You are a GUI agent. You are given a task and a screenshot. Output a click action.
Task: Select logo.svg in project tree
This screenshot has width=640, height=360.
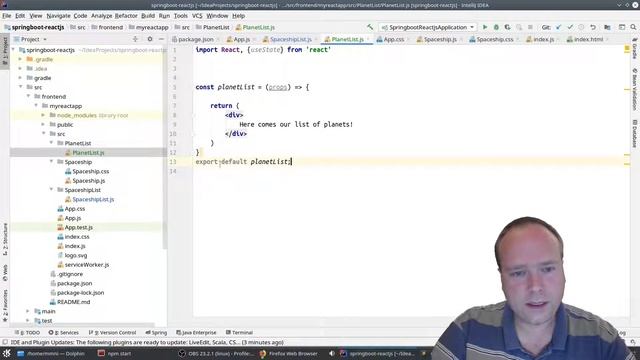point(76,255)
